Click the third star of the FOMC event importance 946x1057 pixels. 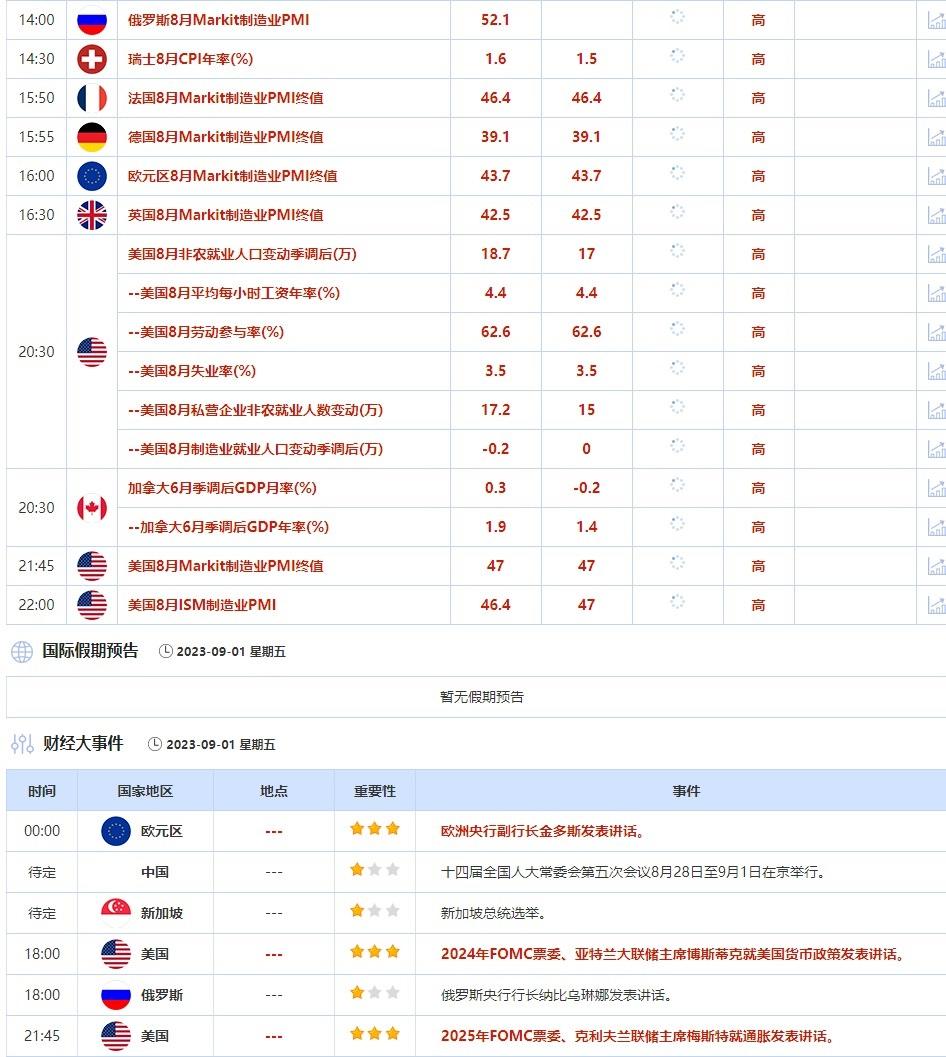(x=391, y=953)
